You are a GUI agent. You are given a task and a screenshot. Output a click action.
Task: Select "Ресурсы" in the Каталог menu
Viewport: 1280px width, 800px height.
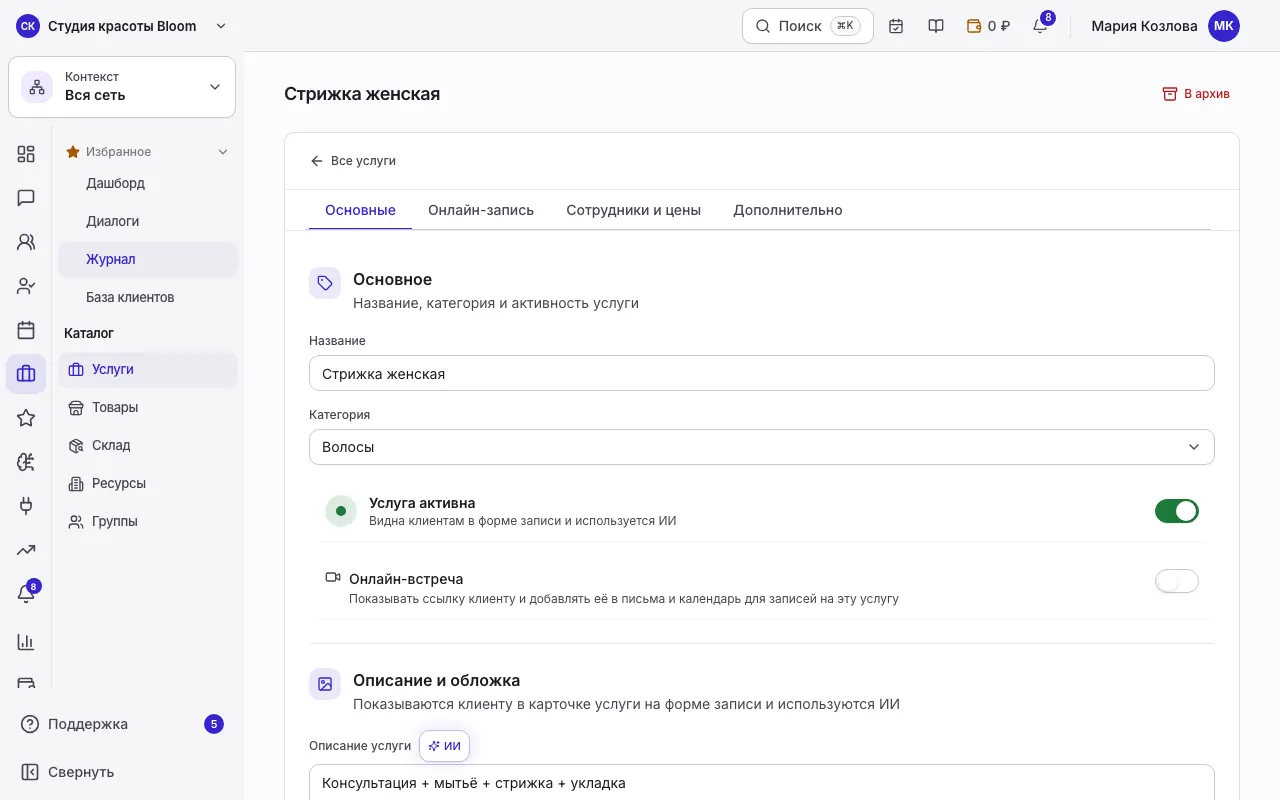tap(148, 484)
